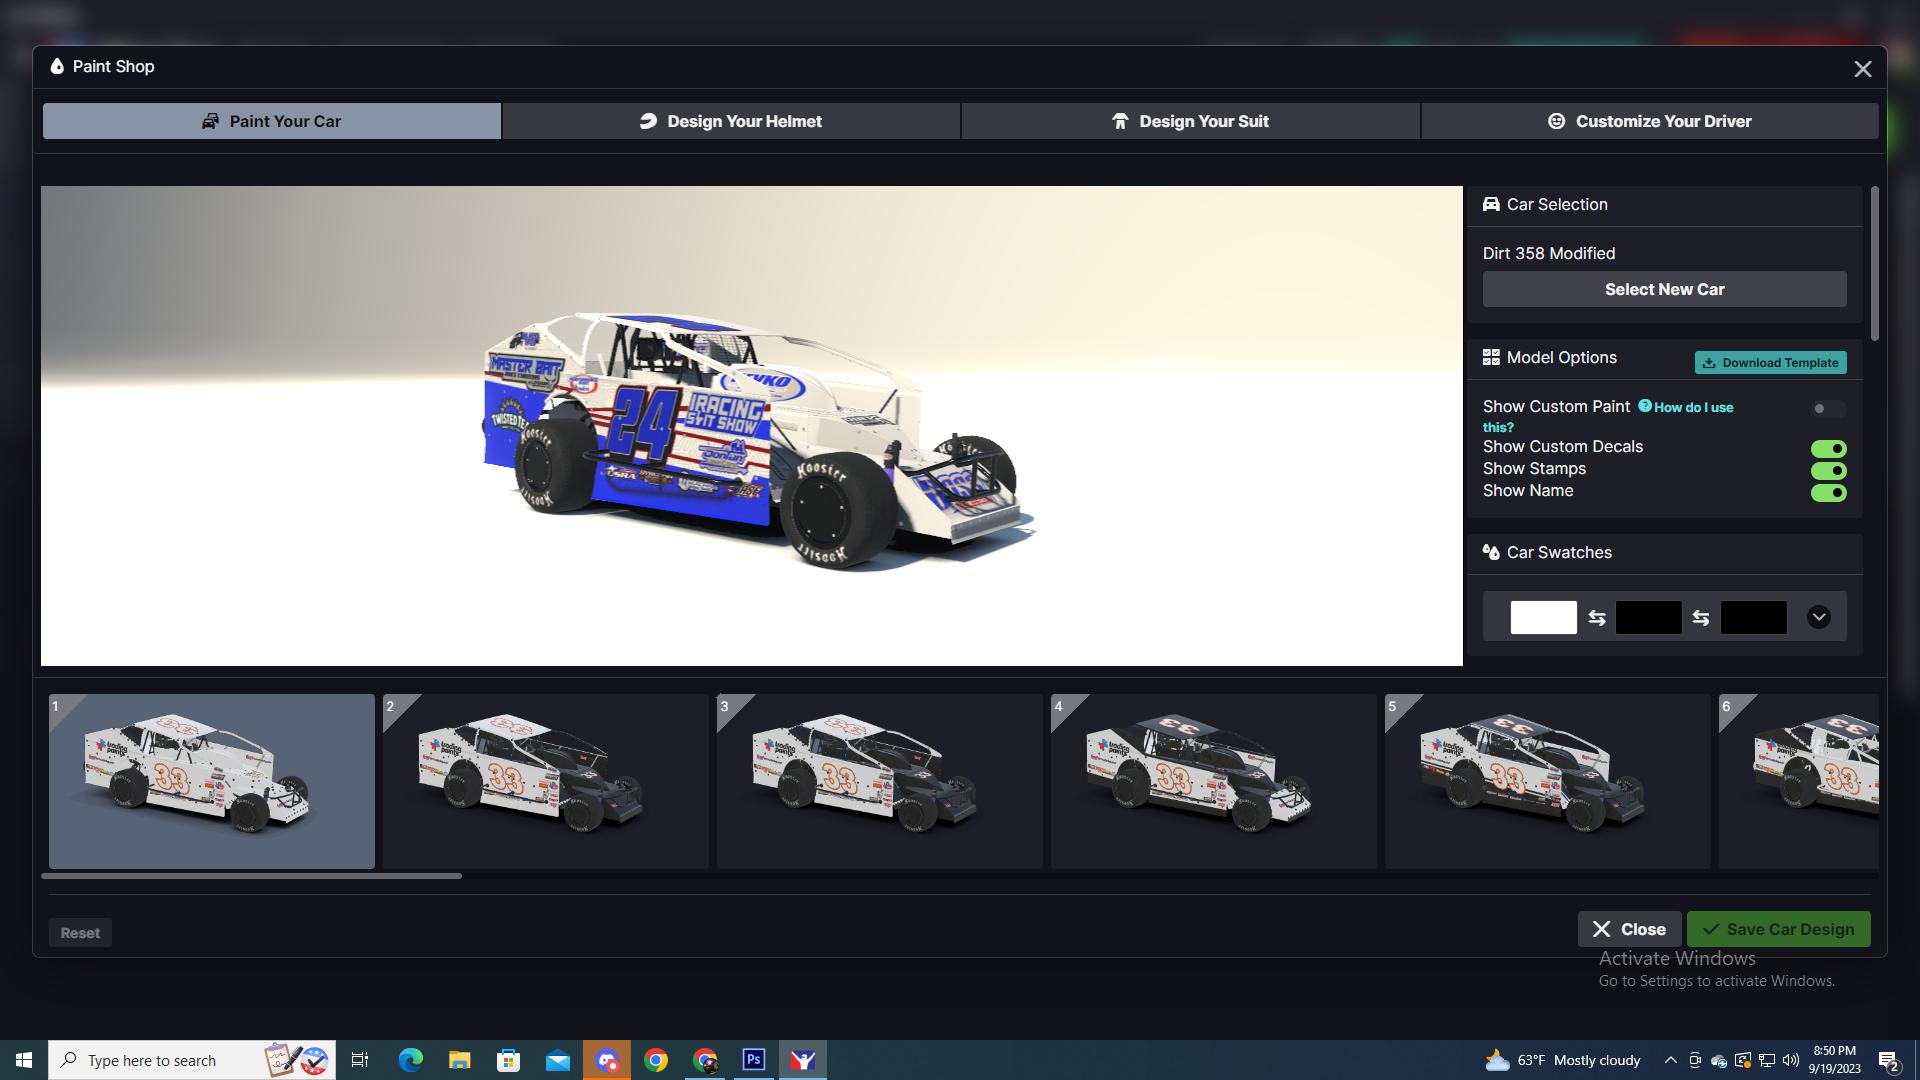Screen dimensions: 1920x1080
Task: Click the Model Options grid icon
Action: 1491,356
